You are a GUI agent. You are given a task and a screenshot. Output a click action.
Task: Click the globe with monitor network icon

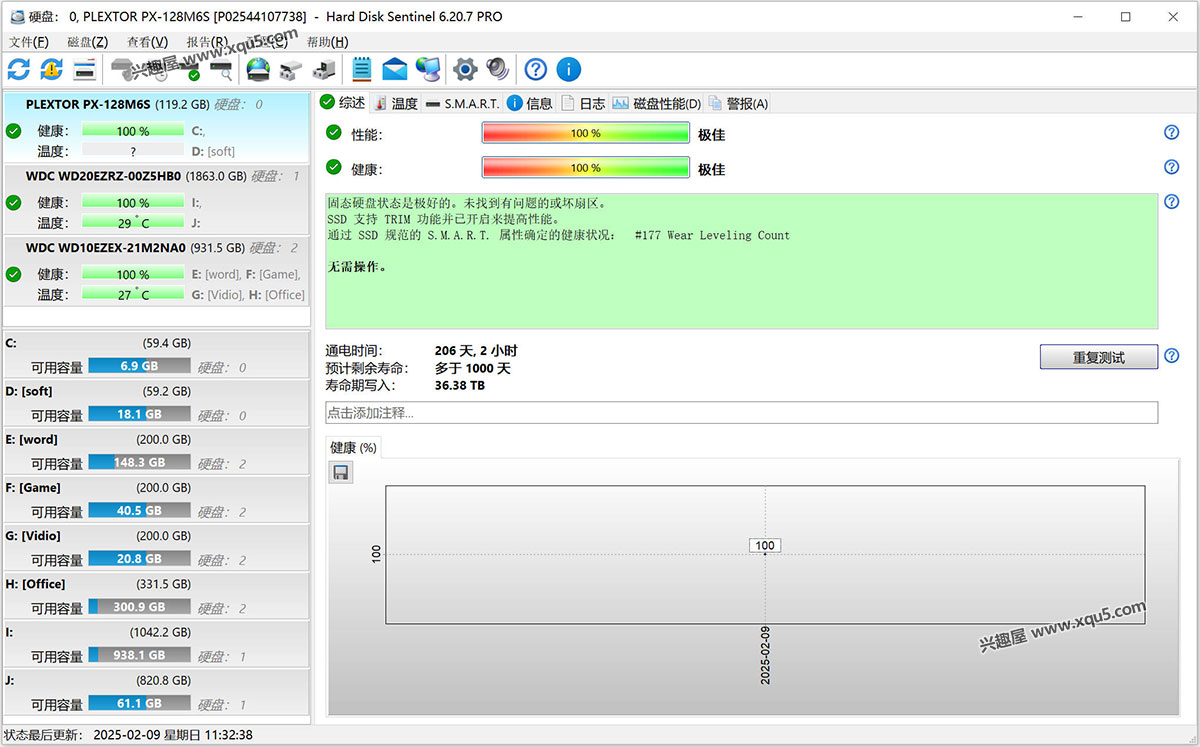pos(428,69)
